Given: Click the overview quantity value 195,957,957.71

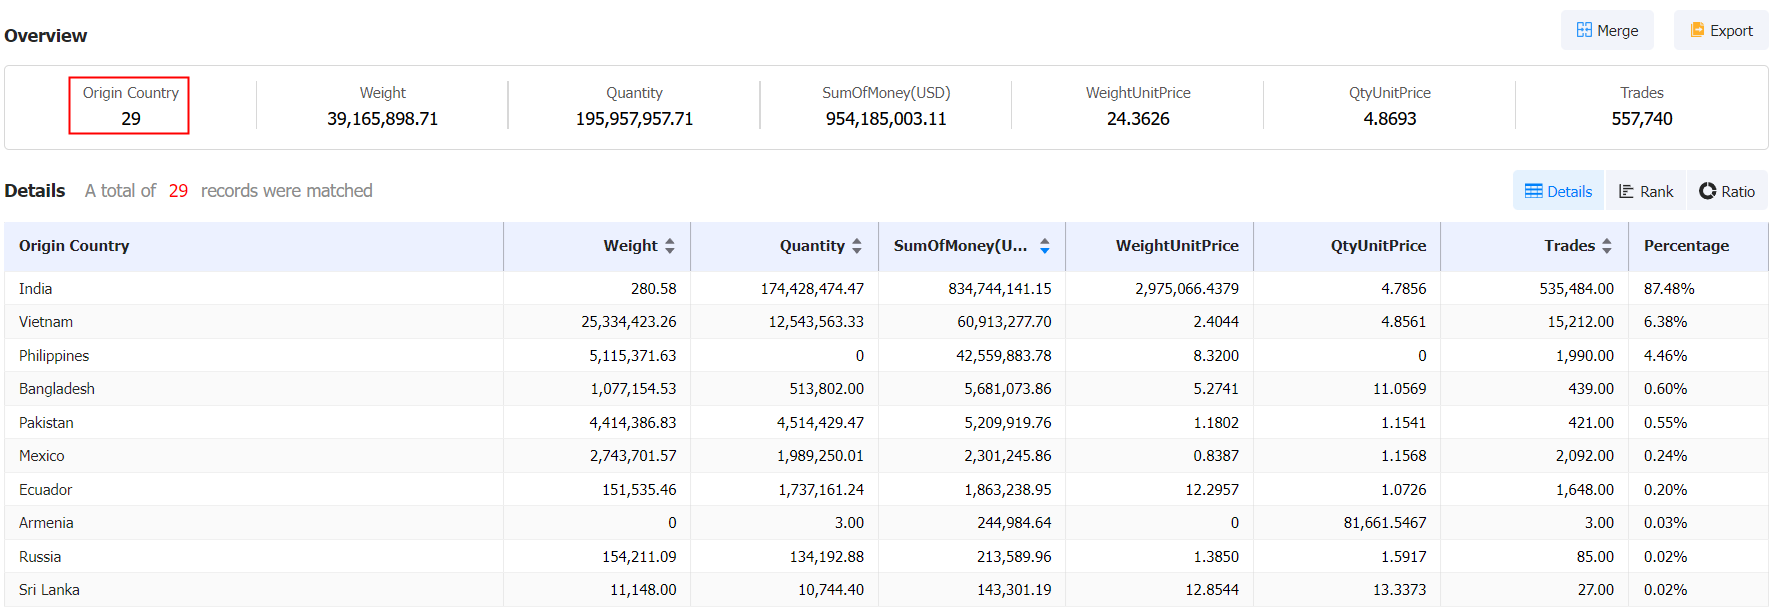Looking at the screenshot, I should click(634, 119).
